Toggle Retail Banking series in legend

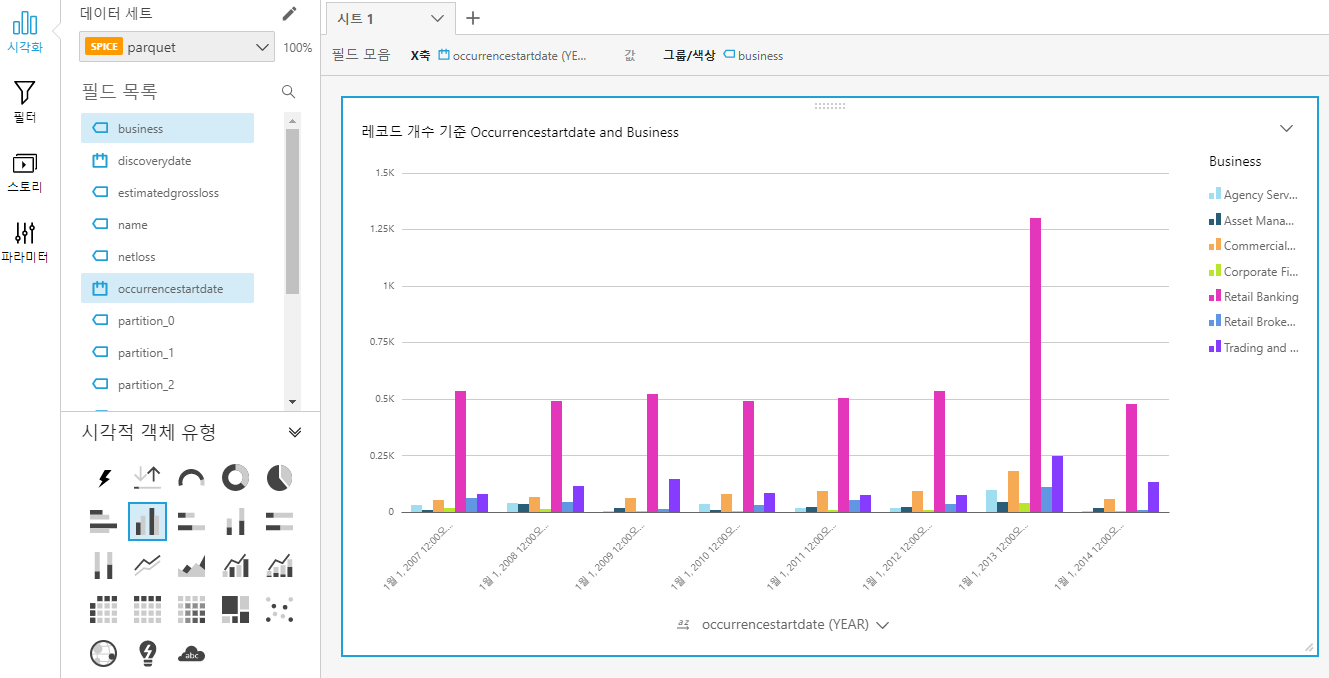coord(1260,297)
